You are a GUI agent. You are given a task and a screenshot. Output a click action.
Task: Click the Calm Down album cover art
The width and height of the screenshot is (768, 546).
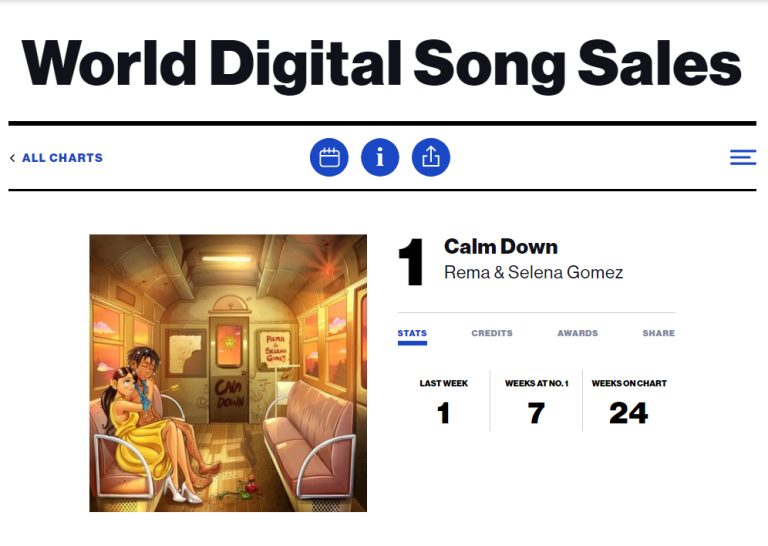click(x=228, y=373)
